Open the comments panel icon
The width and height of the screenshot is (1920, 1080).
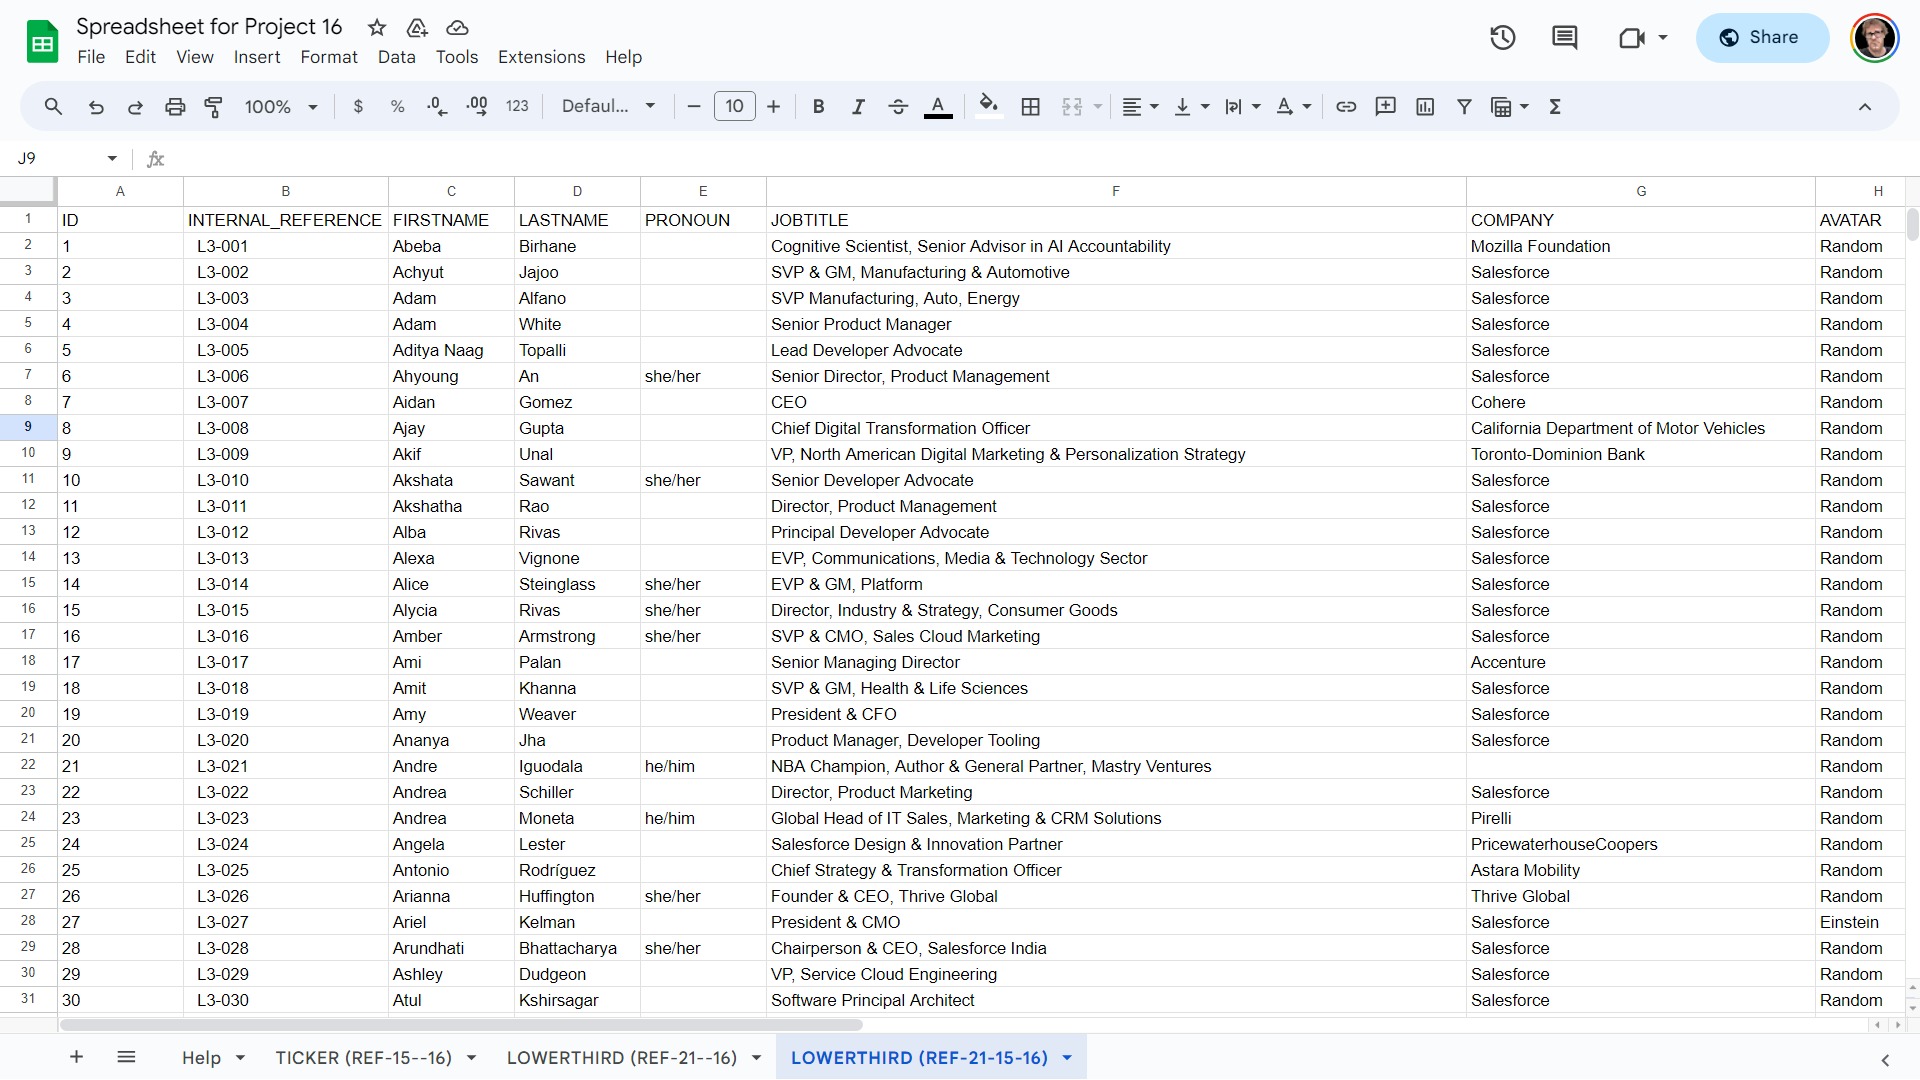(x=1565, y=38)
